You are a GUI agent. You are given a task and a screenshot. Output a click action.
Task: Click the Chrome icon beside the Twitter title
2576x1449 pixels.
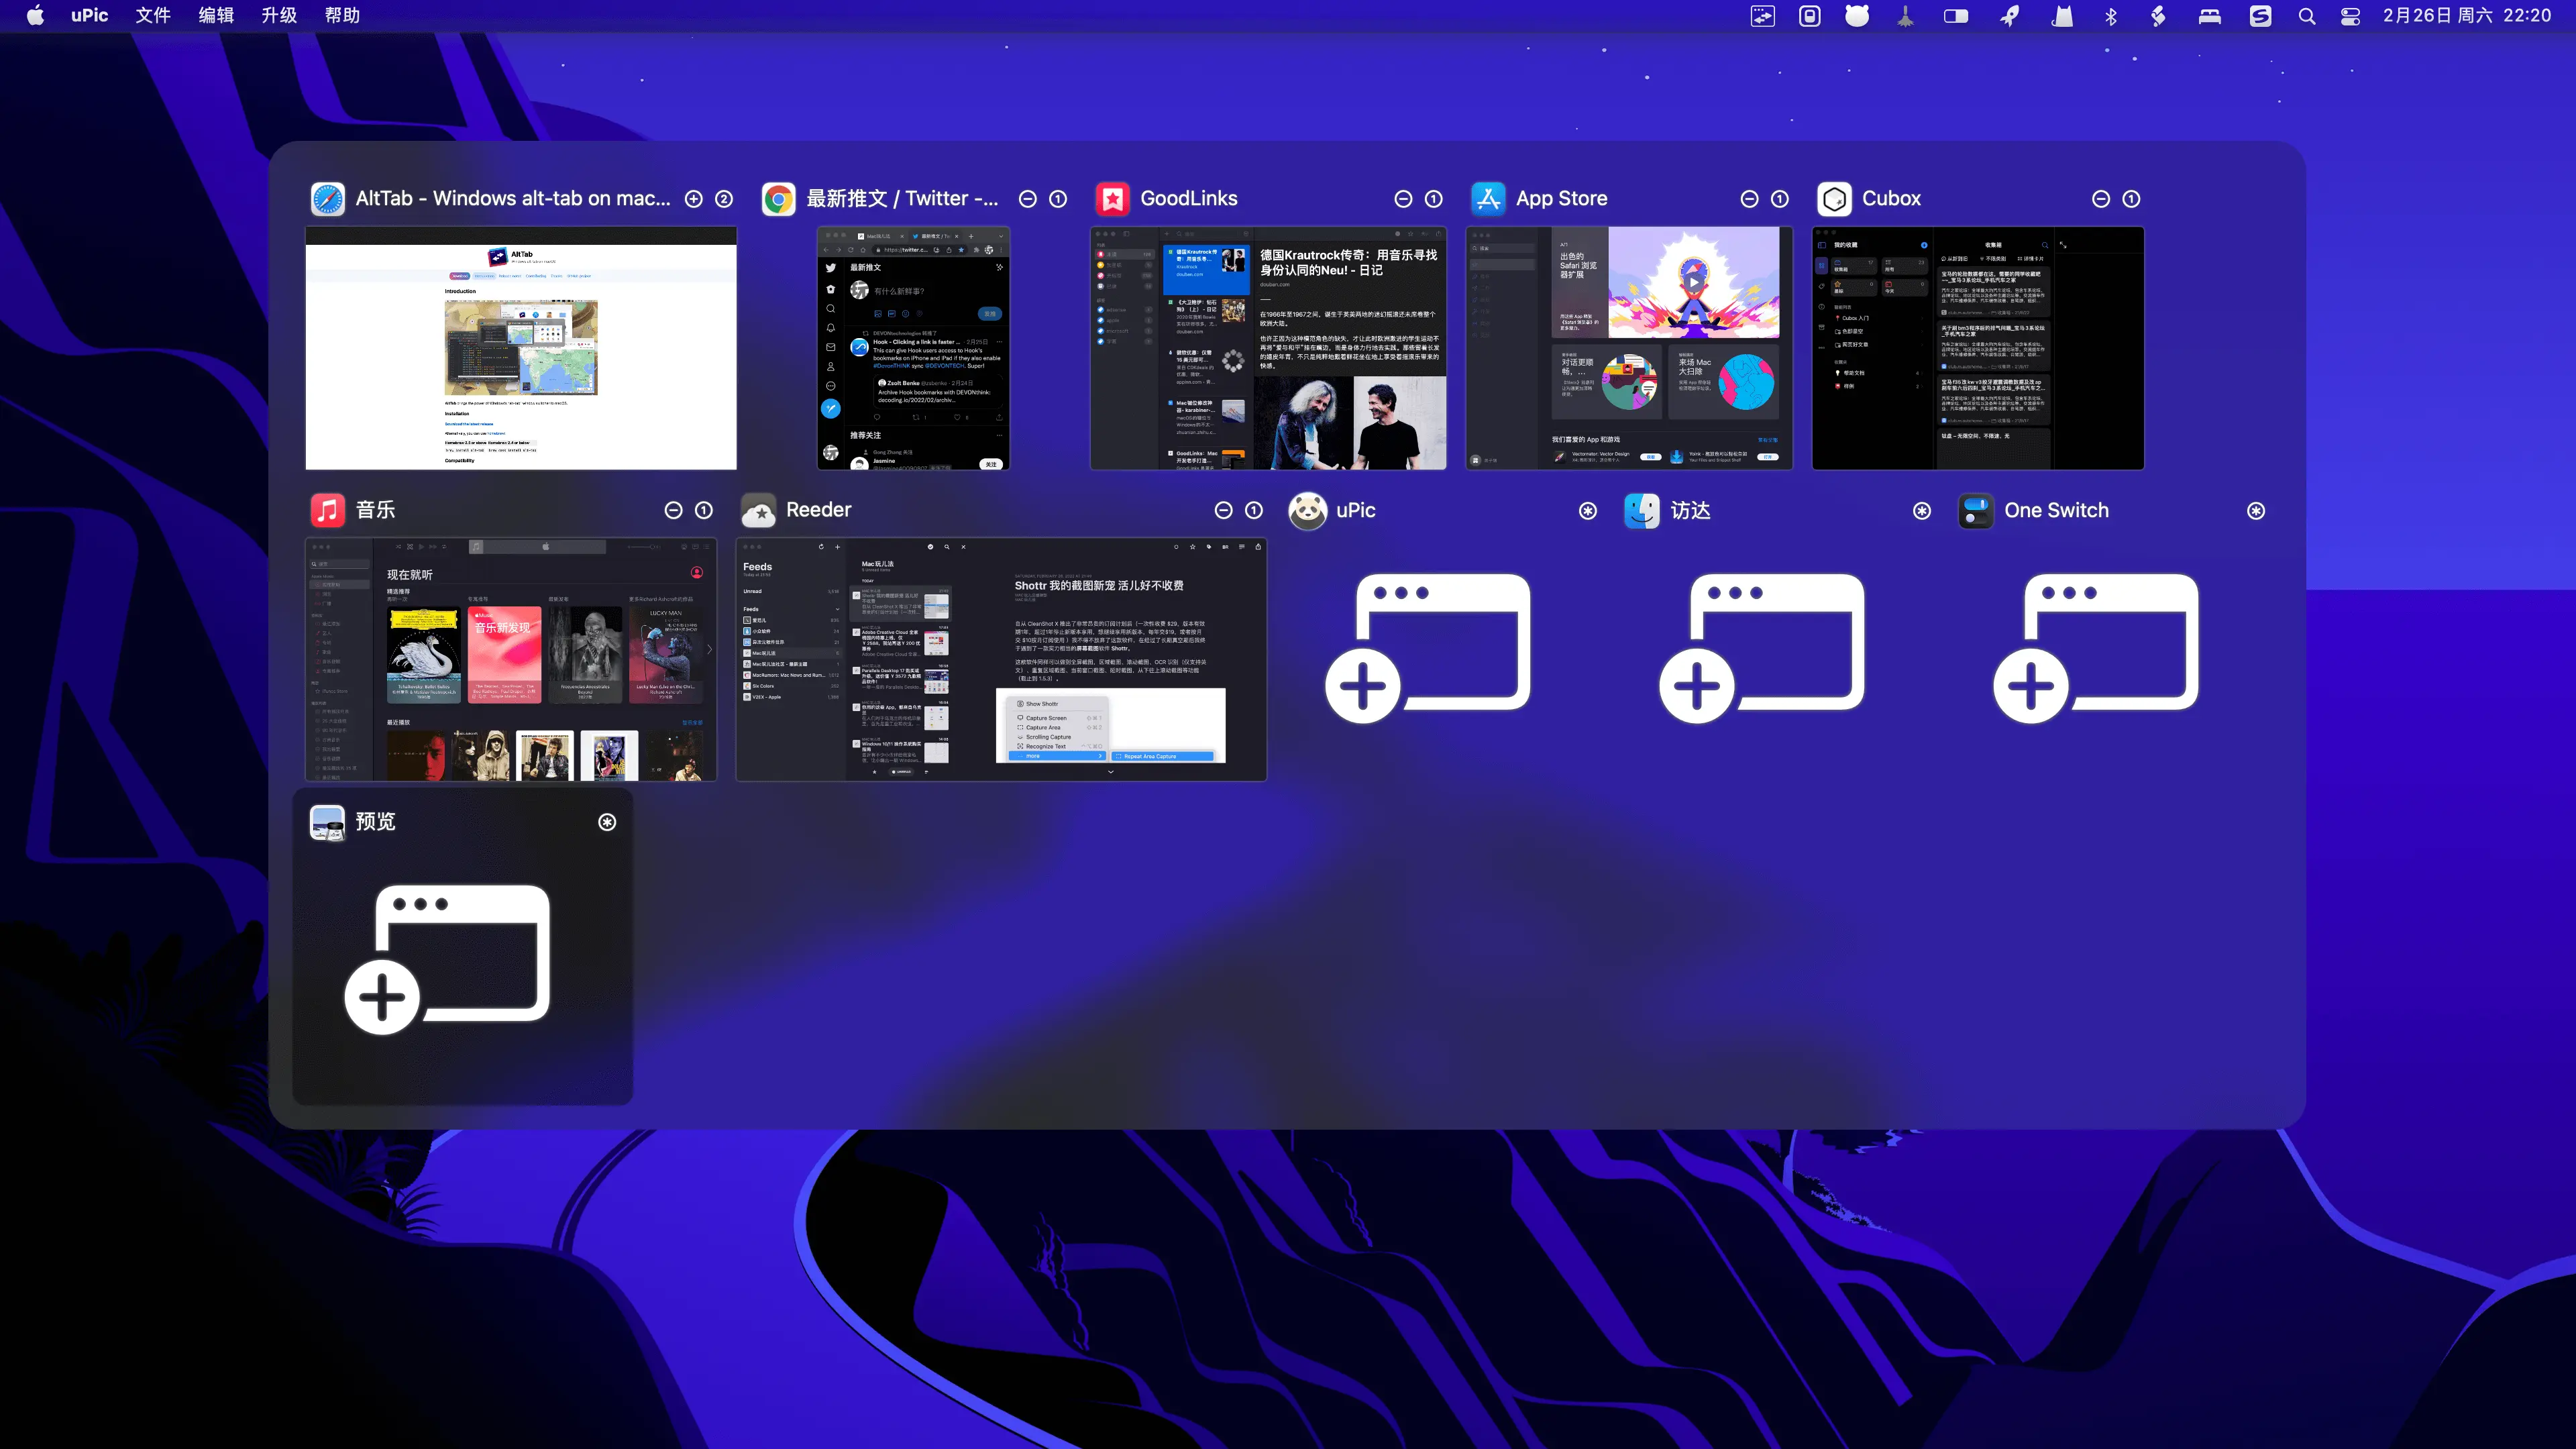click(x=778, y=199)
